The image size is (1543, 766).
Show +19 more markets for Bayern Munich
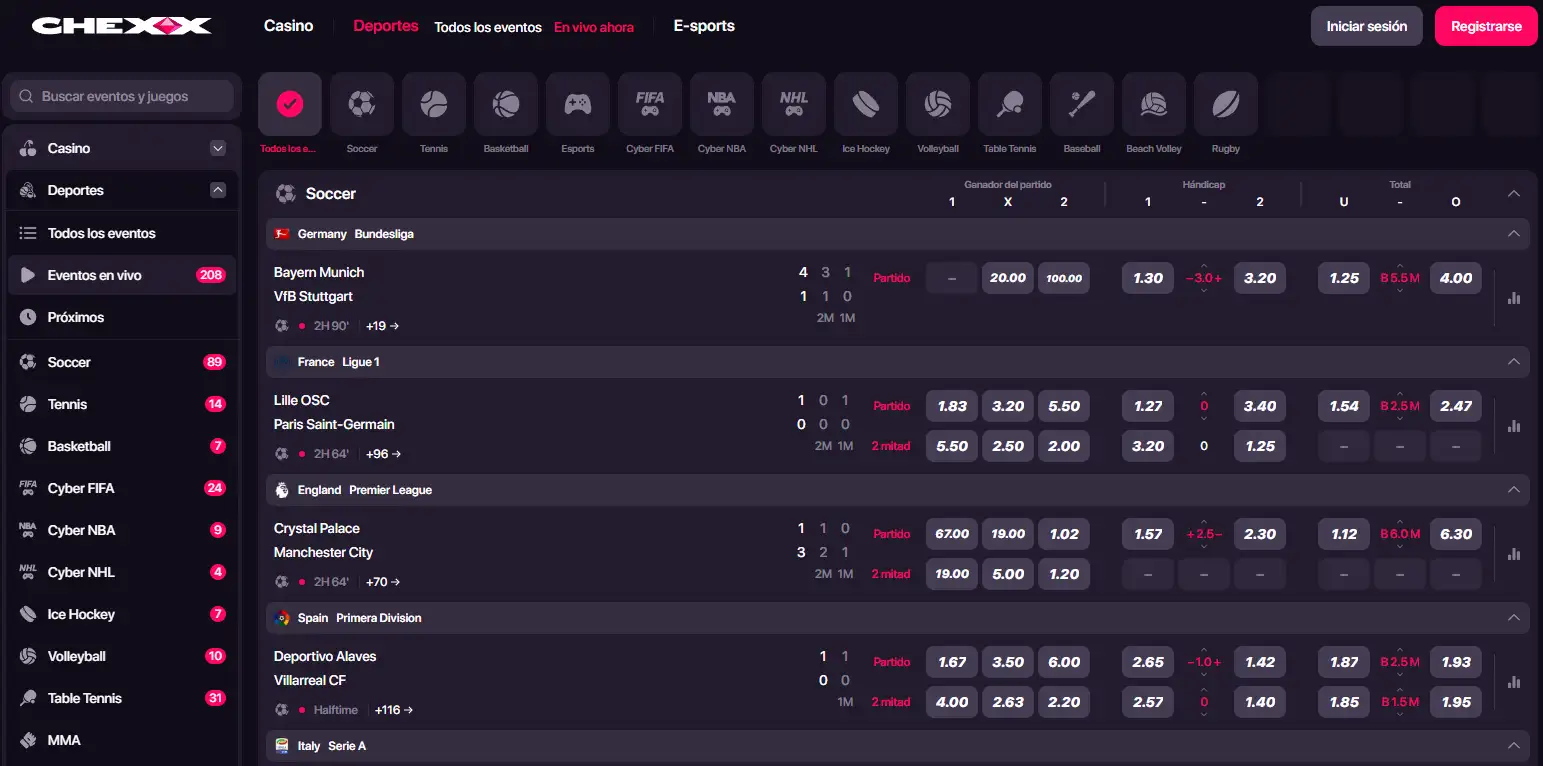[383, 326]
